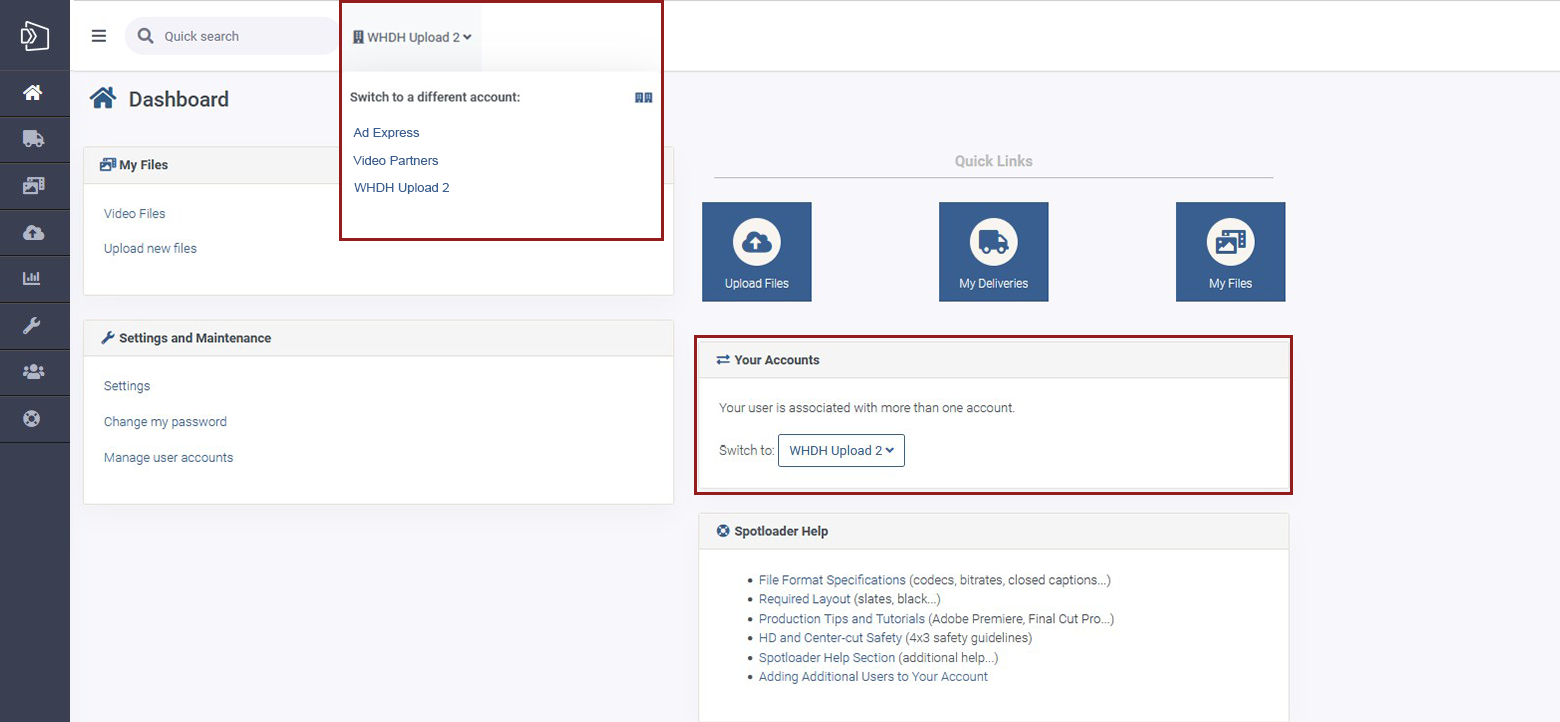This screenshot has width=1560, height=722.
Task: Open the Settings link under Settings and Maintenance
Action: pyautogui.click(x=127, y=386)
